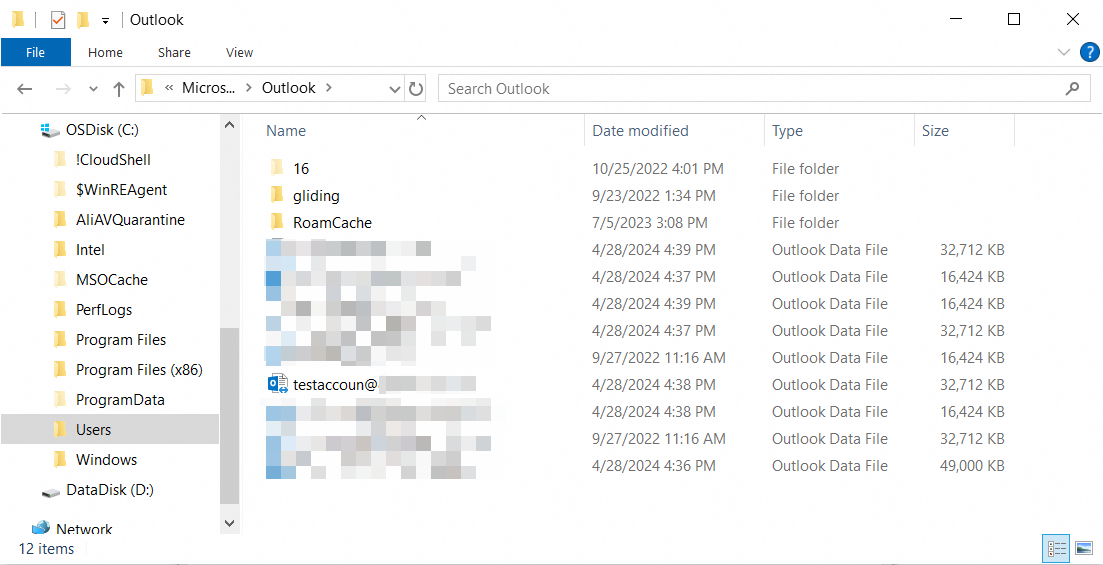Open Help with the blue question mark

pos(1089,52)
